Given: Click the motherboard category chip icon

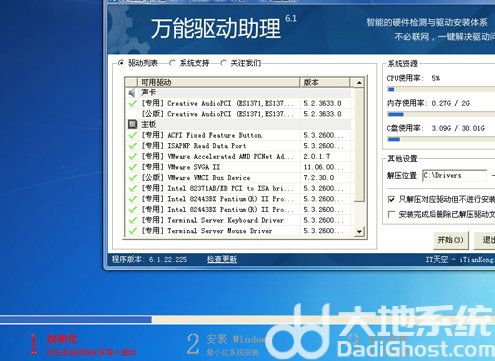Looking at the screenshot, I should pyautogui.click(x=132, y=124).
